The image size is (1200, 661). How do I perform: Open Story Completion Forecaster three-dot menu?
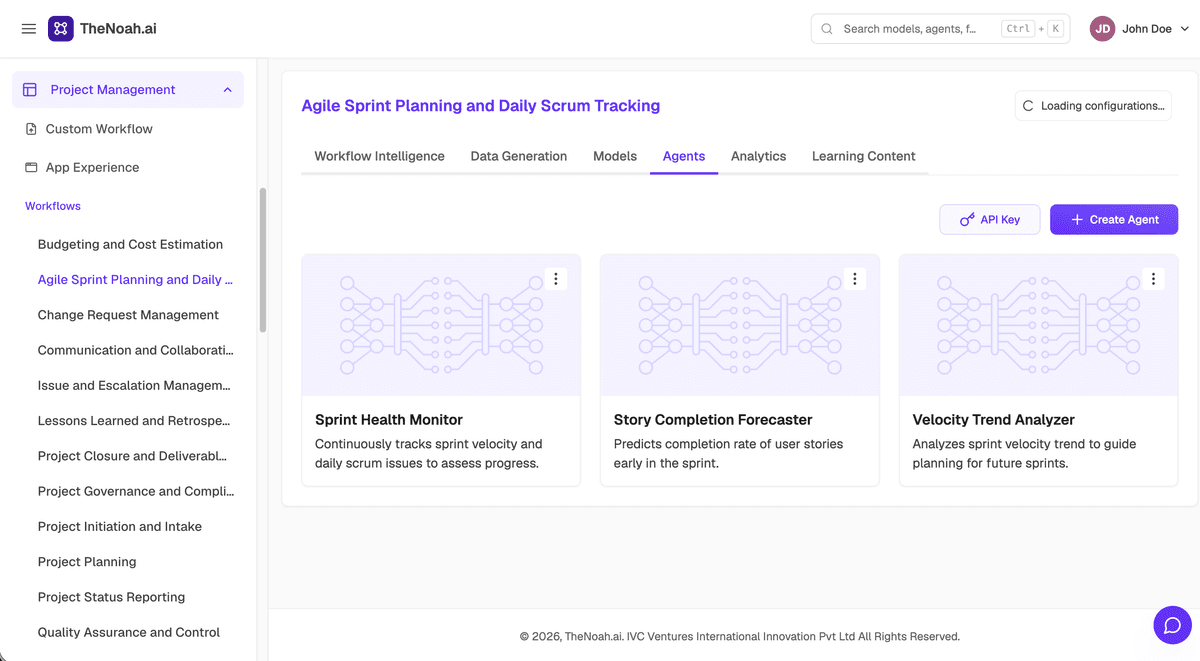(855, 279)
